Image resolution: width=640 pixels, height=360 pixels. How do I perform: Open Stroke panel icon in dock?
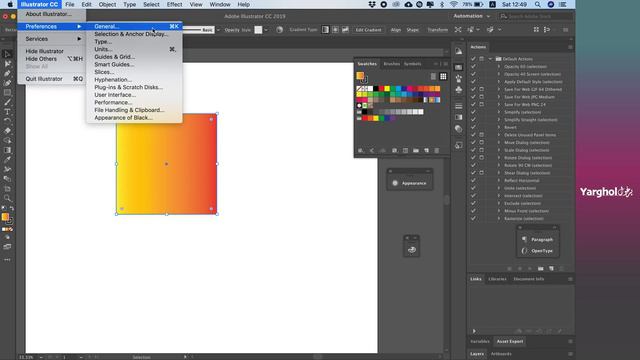pos(459,106)
